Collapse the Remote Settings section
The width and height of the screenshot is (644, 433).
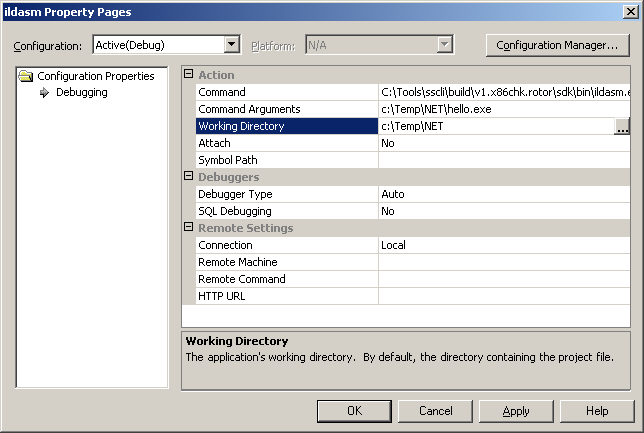click(x=189, y=228)
